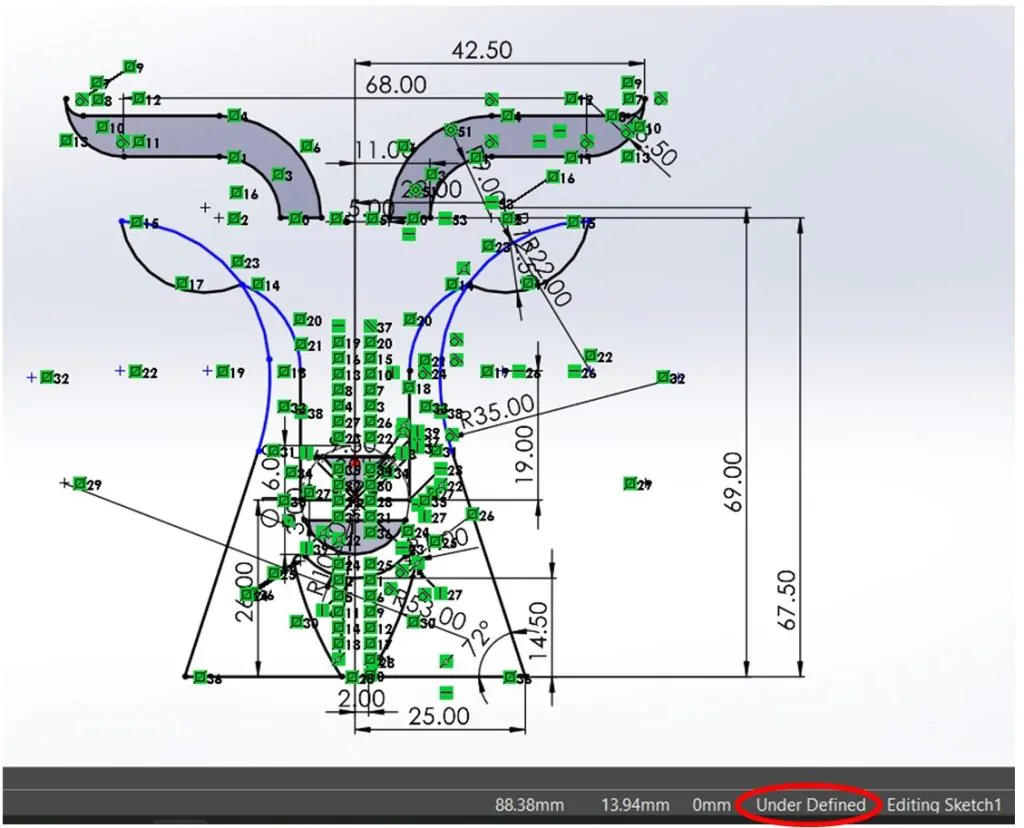Select the 42.50 dimension at the top
The height and width of the screenshot is (828, 1024).
482,50
